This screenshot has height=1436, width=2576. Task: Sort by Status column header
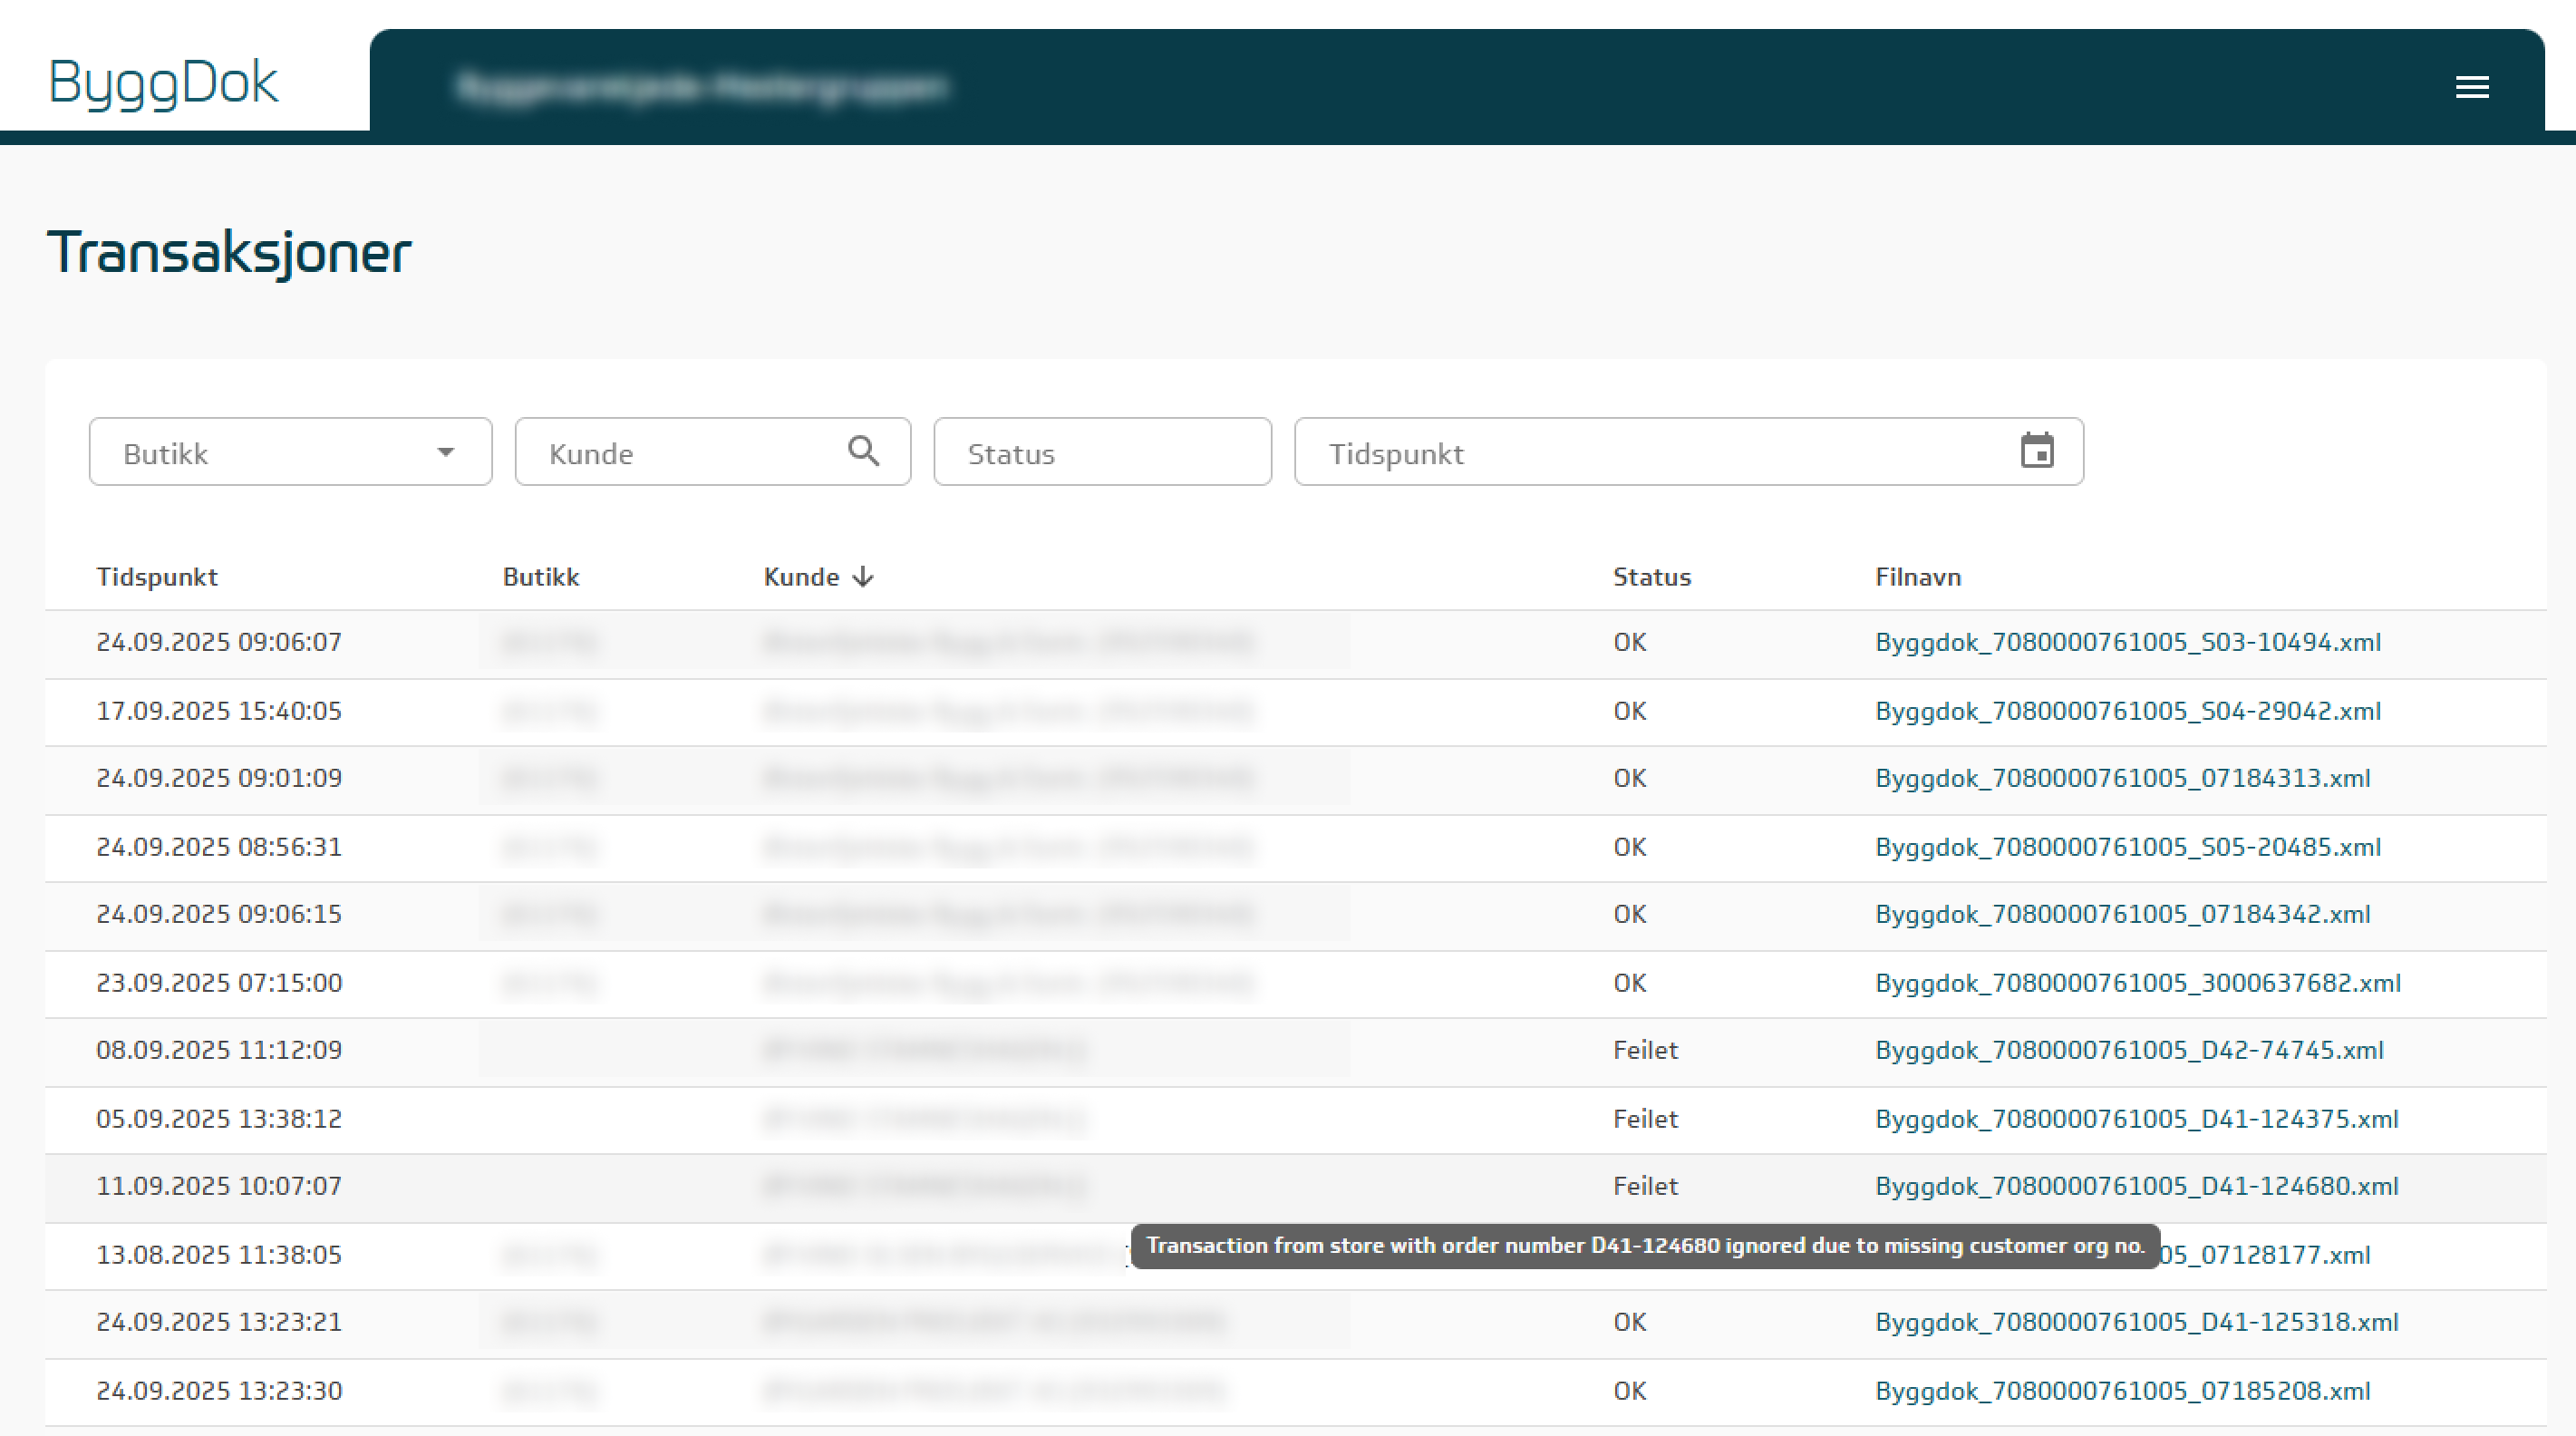[1651, 577]
